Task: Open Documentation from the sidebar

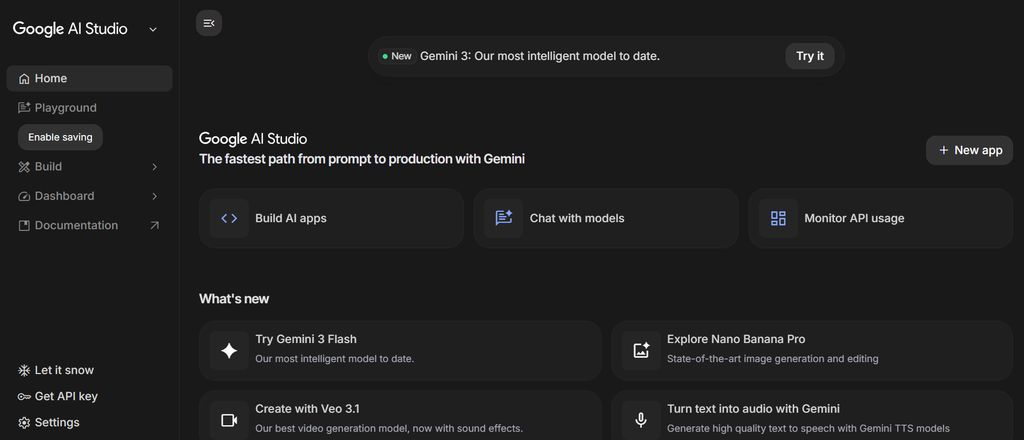Action: point(89,225)
